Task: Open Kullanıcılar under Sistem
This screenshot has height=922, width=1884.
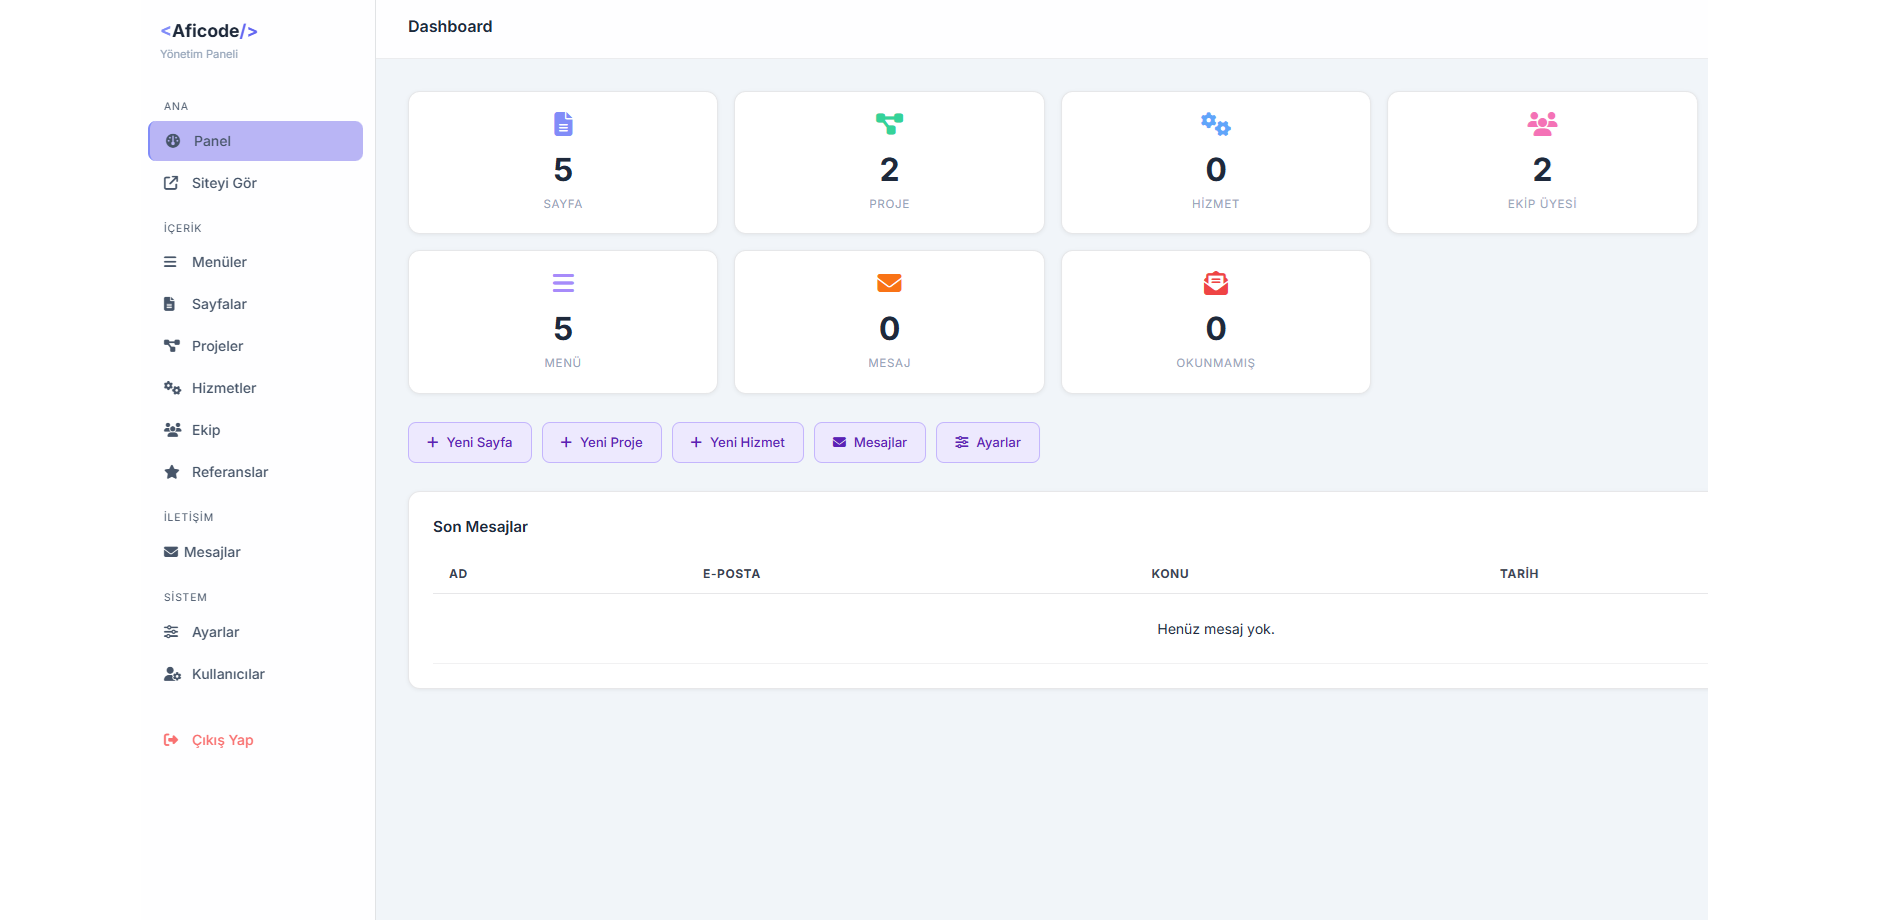Action: coord(227,674)
